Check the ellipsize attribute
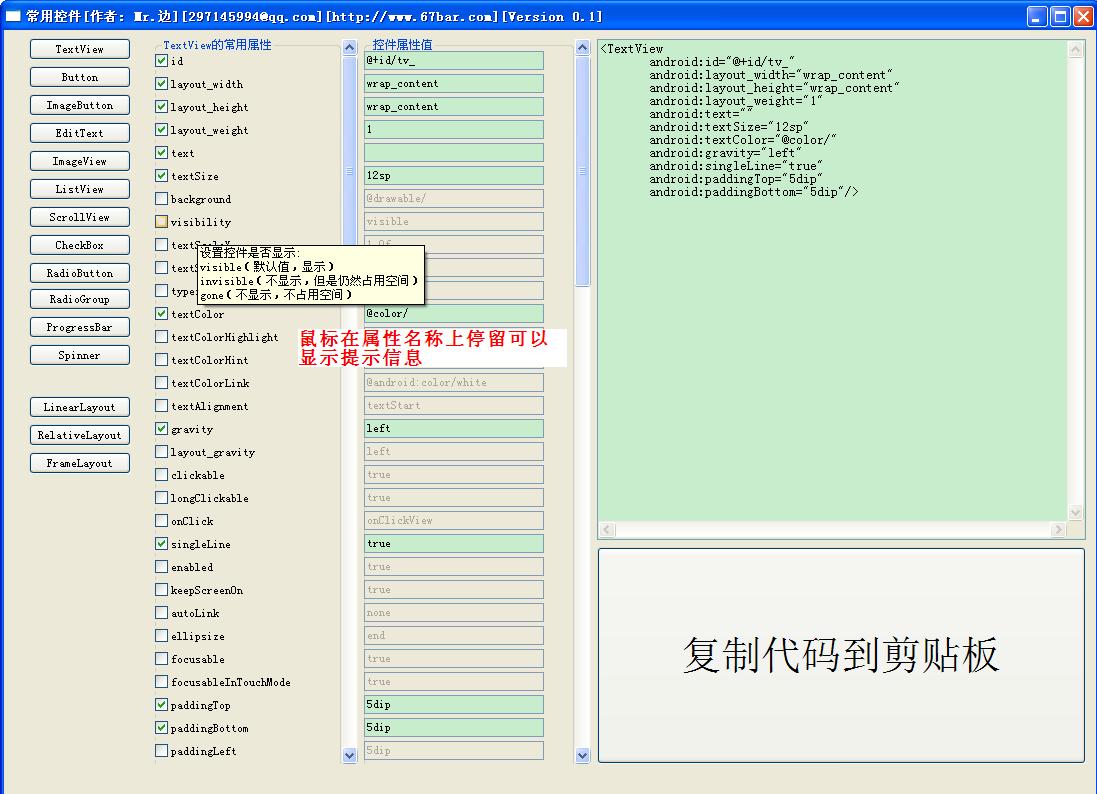The height and width of the screenshot is (794, 1097). click(x=162, y=636)
